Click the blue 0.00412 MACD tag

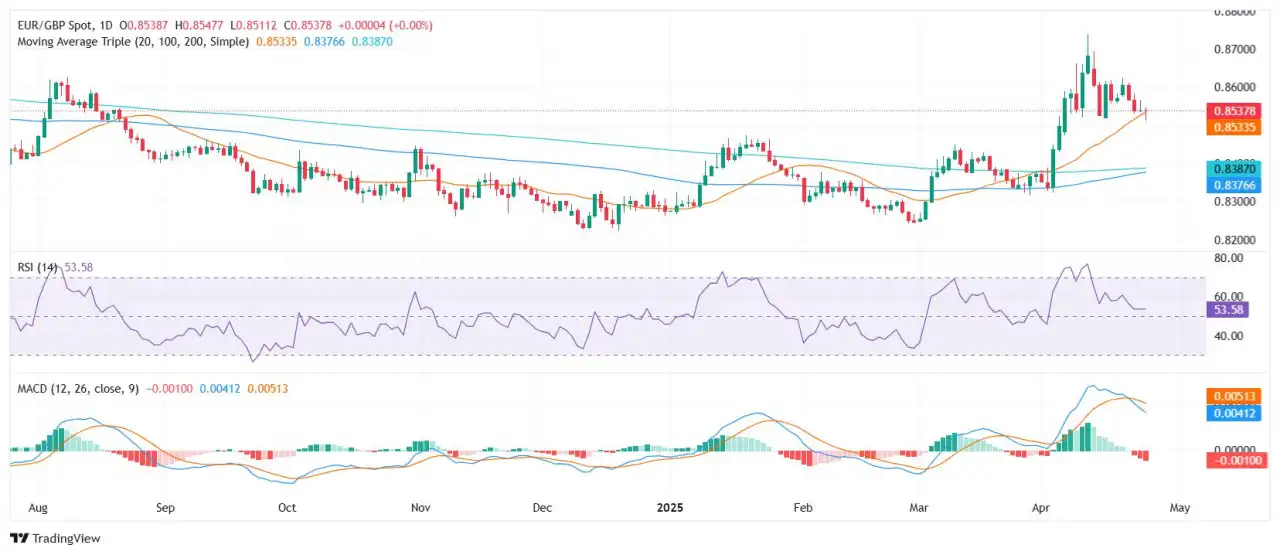tap(1236, 411)
